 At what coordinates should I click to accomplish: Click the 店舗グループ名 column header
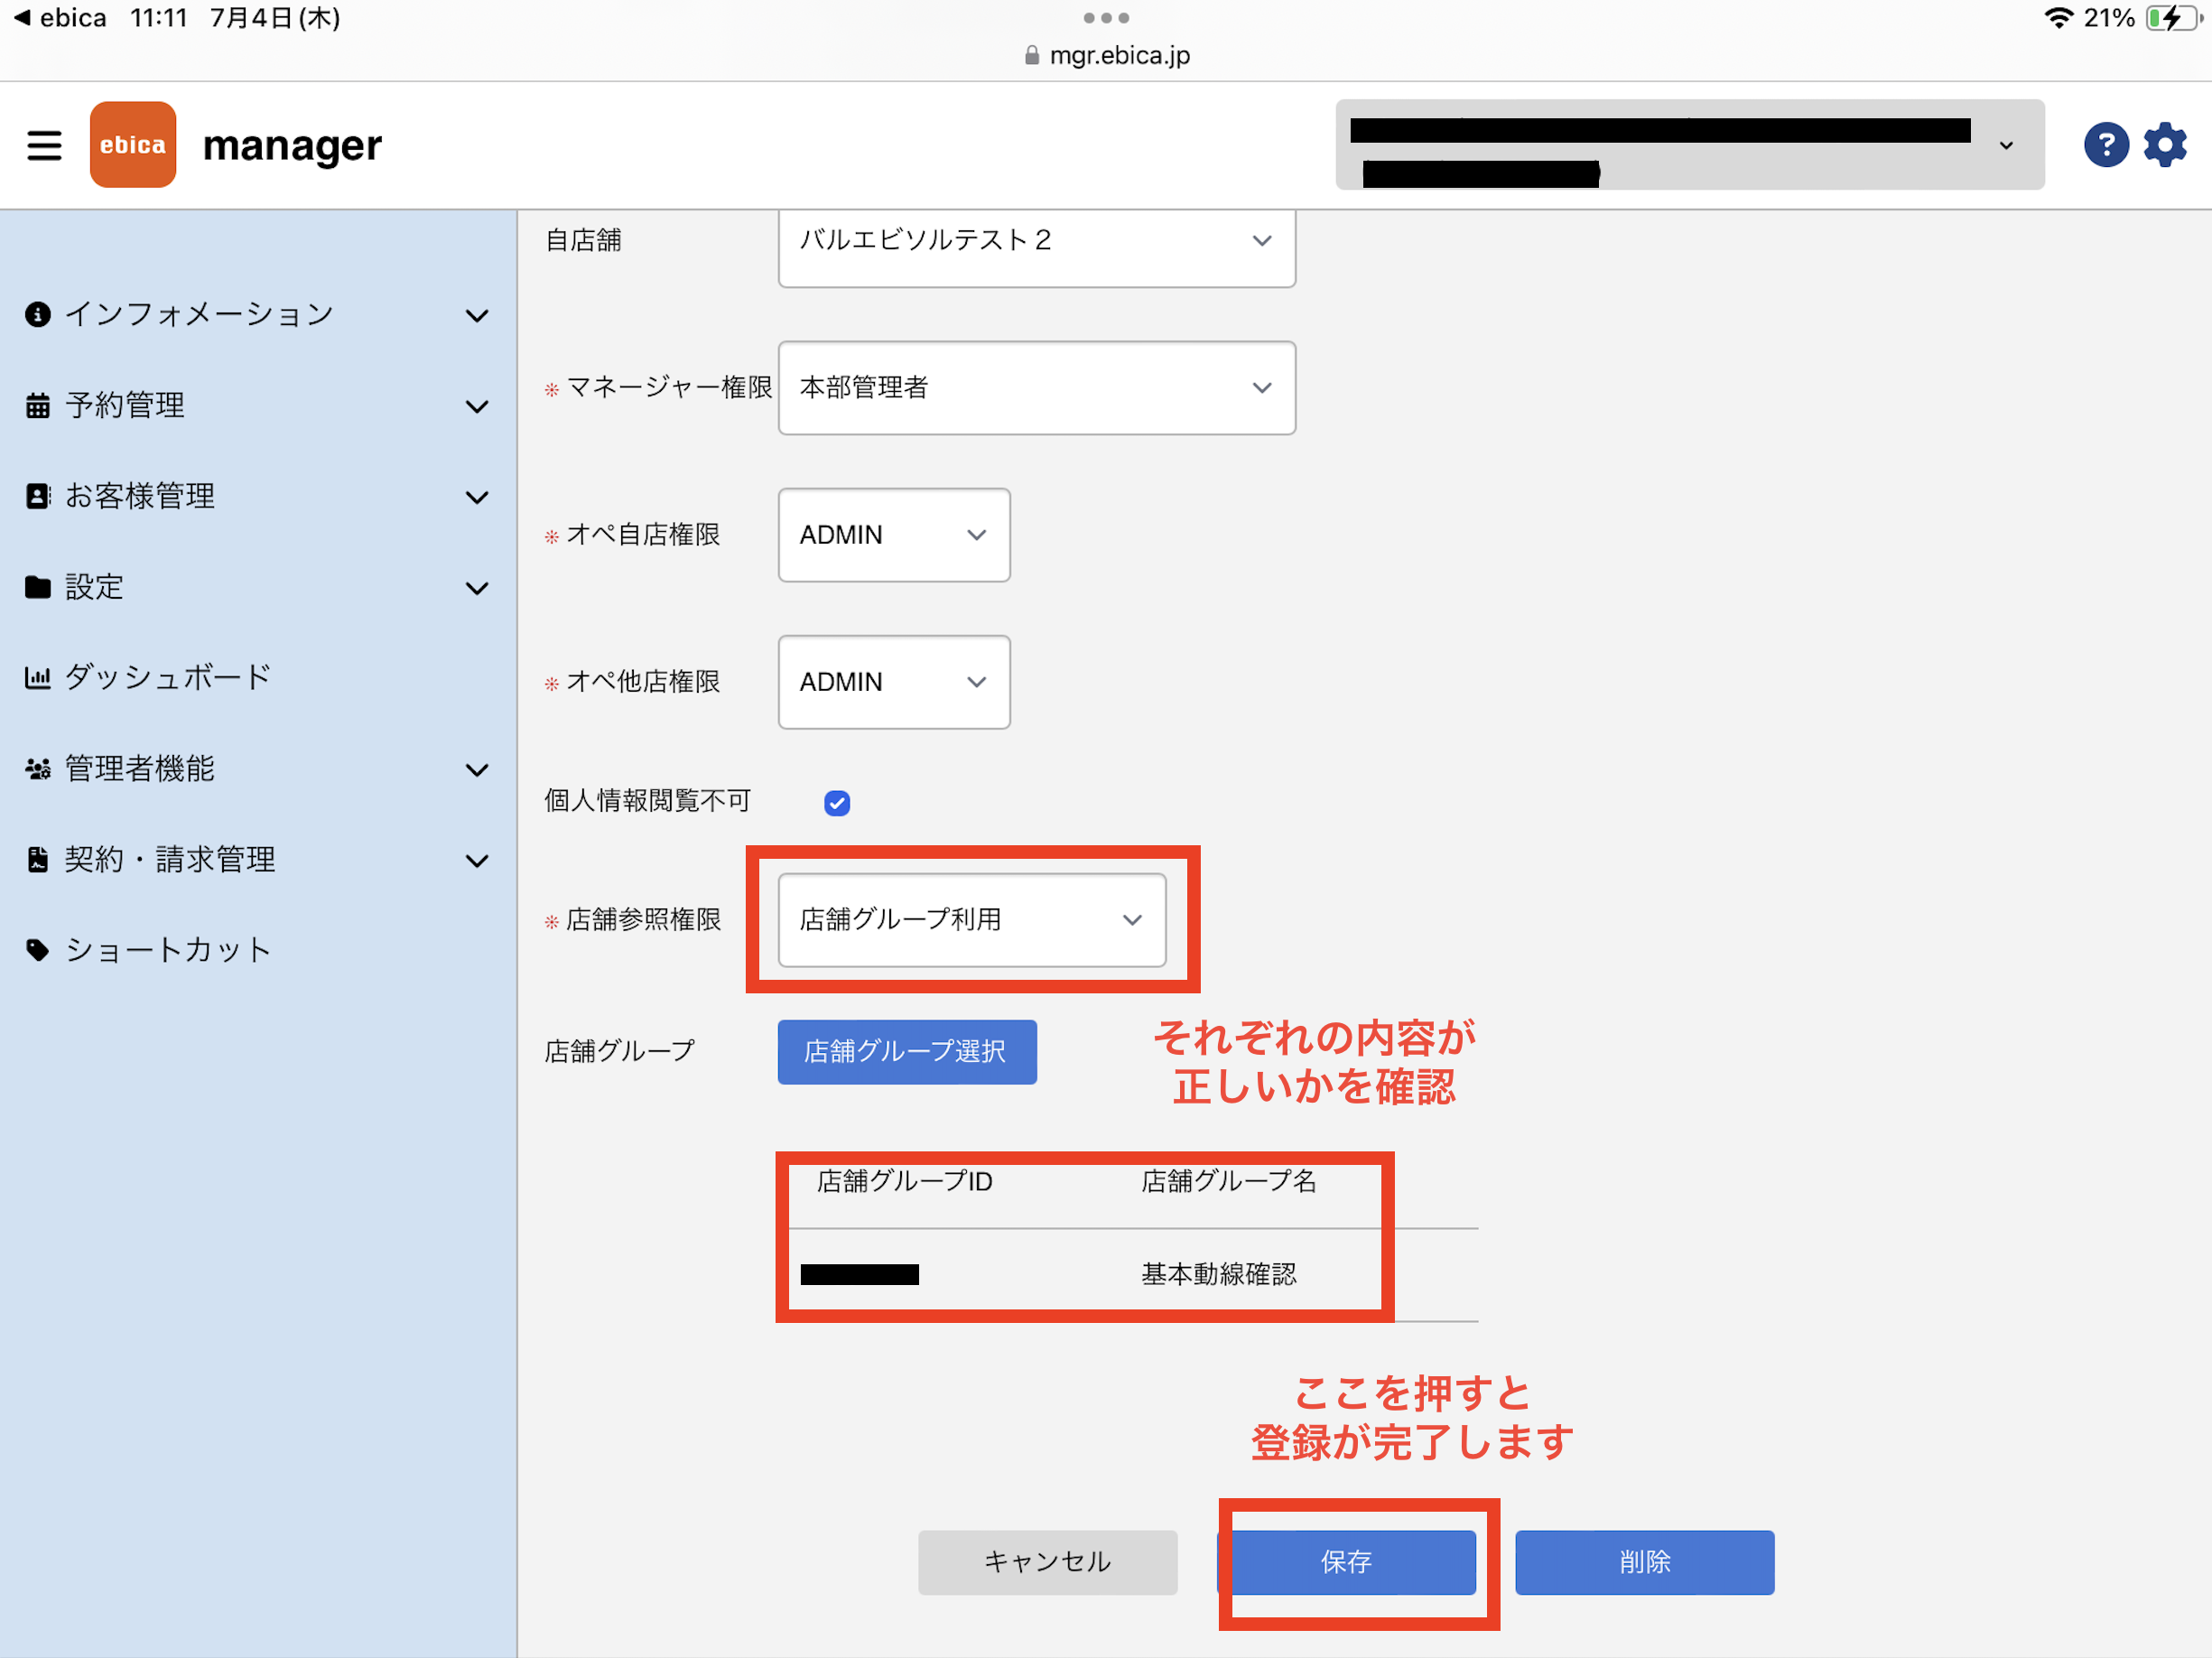(x=1229, y=1182)
